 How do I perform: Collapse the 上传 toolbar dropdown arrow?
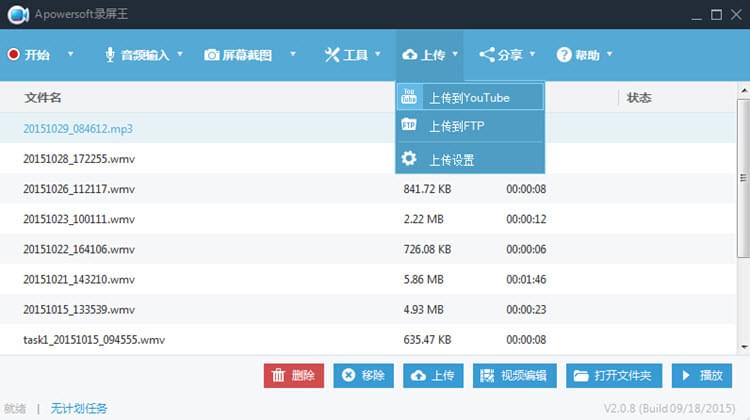tap(455, 54)
